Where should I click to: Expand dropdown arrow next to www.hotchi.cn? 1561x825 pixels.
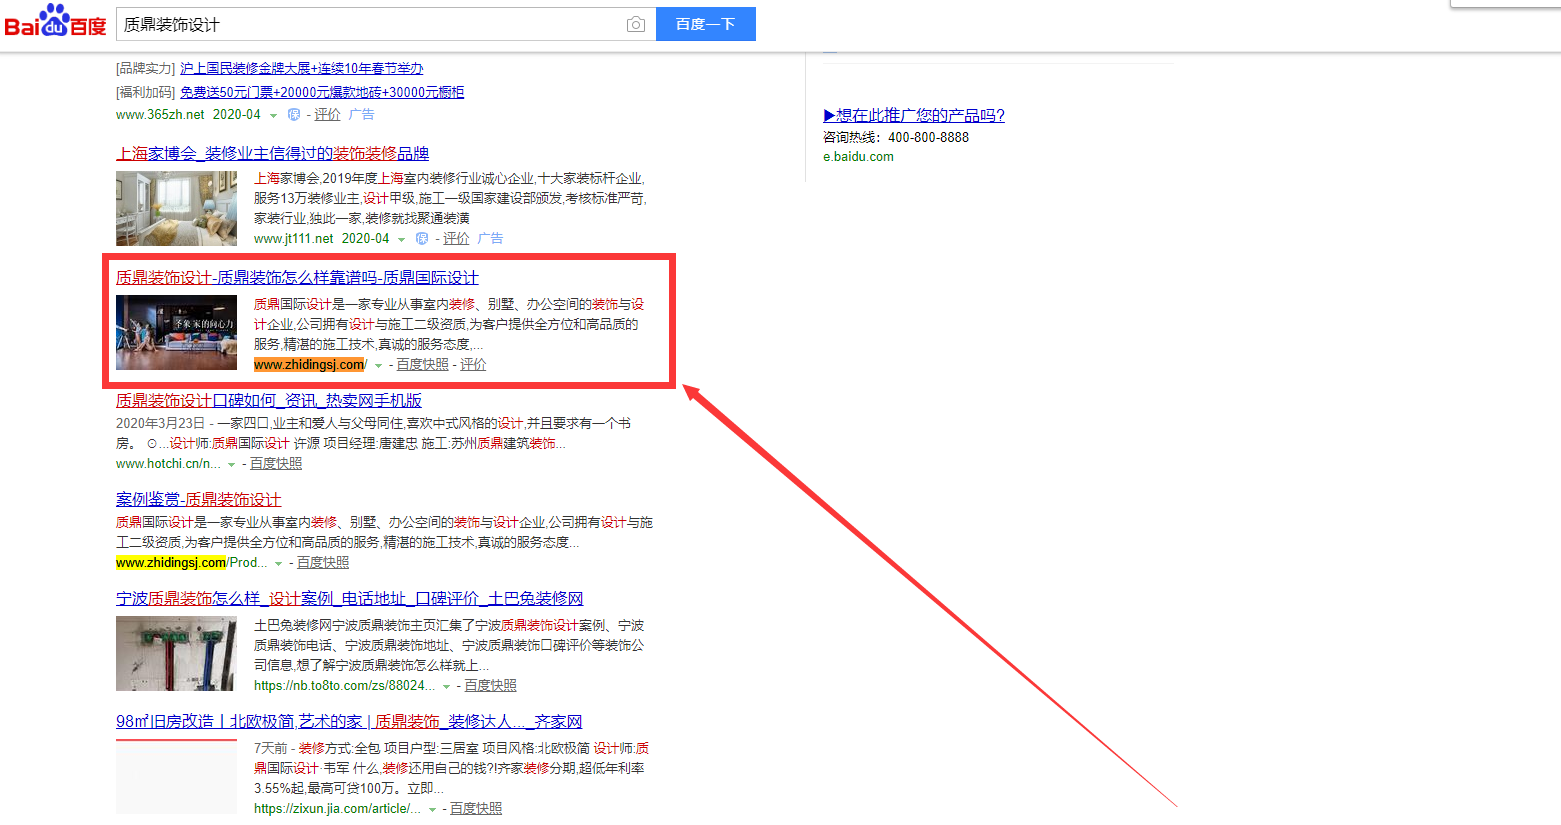[x=232, y=464]
